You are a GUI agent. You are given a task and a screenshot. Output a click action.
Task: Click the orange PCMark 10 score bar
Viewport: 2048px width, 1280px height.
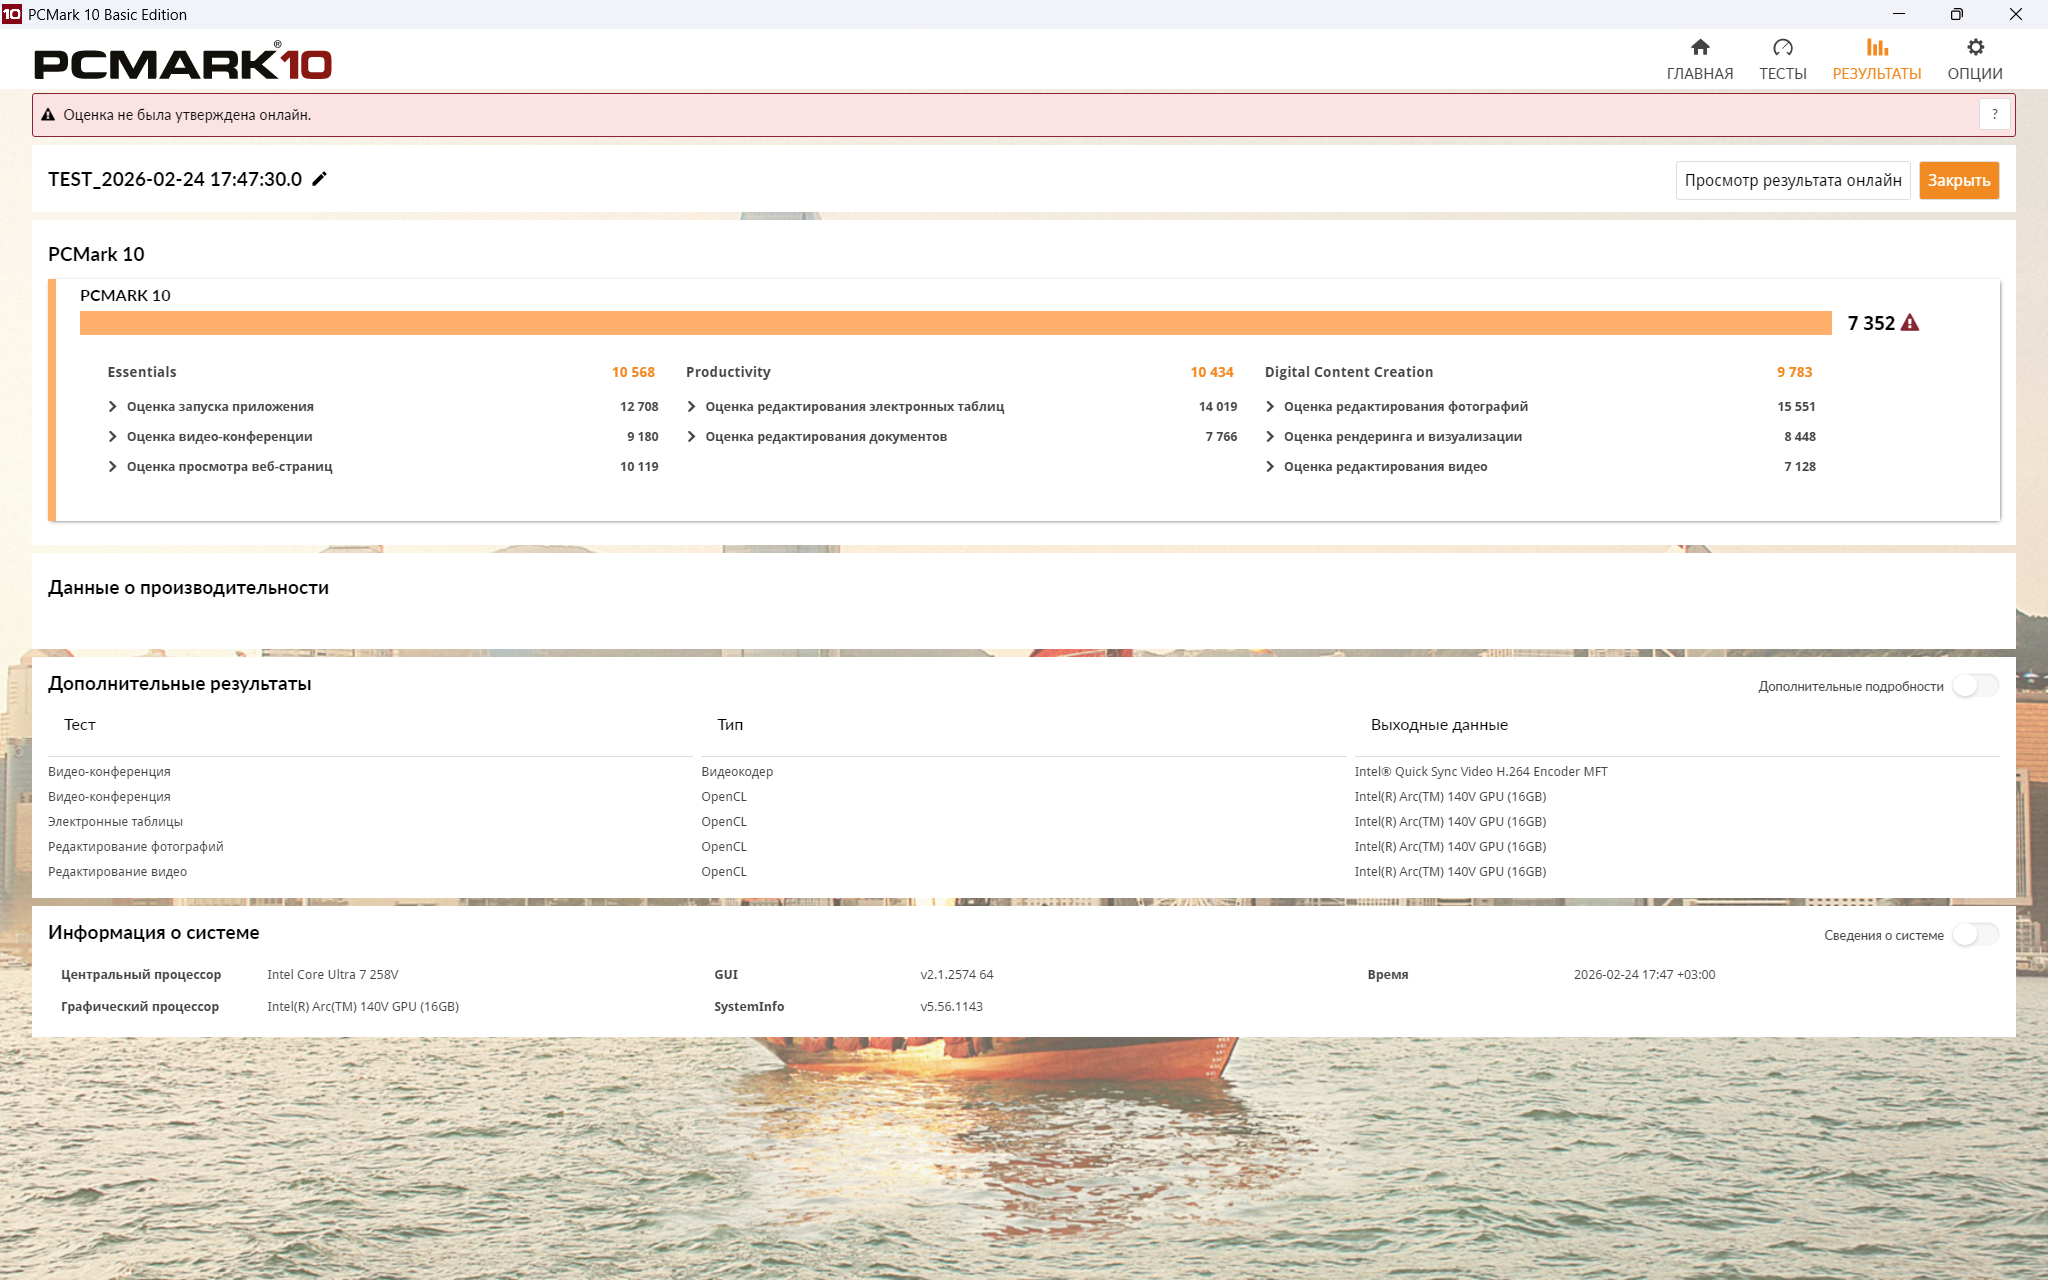[x=955, y=323]
